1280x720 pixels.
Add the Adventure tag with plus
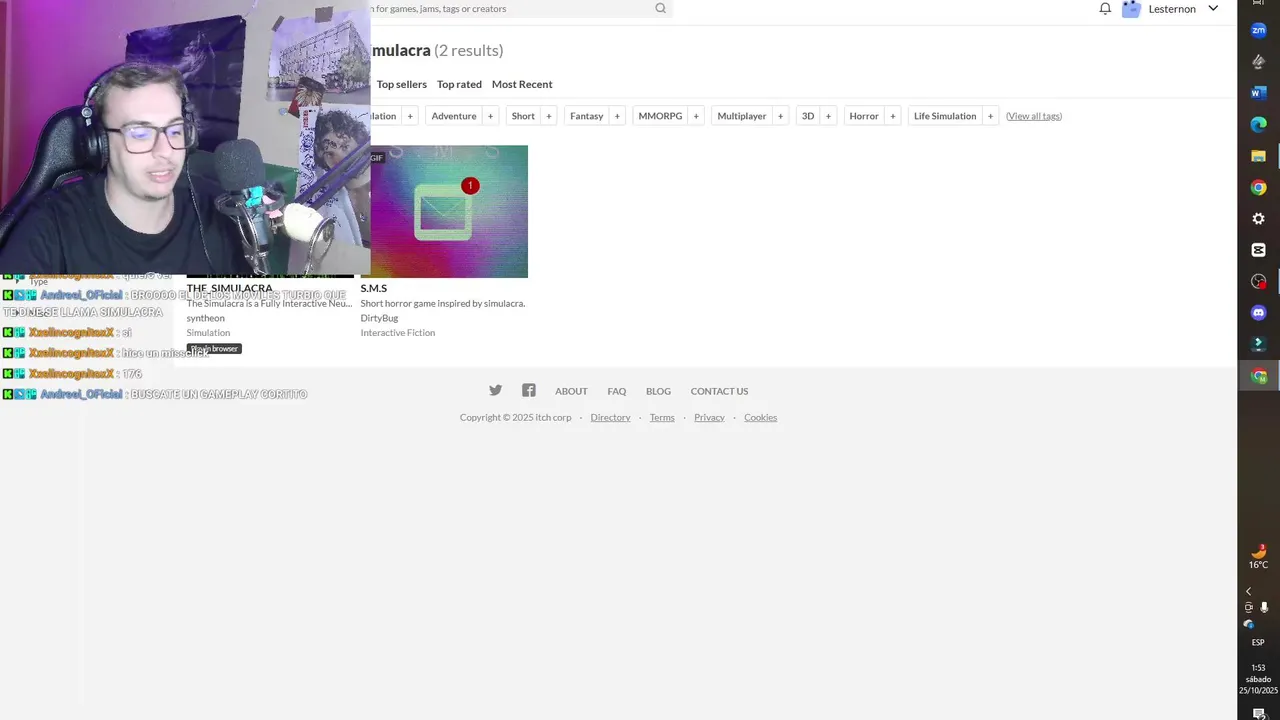490,116
